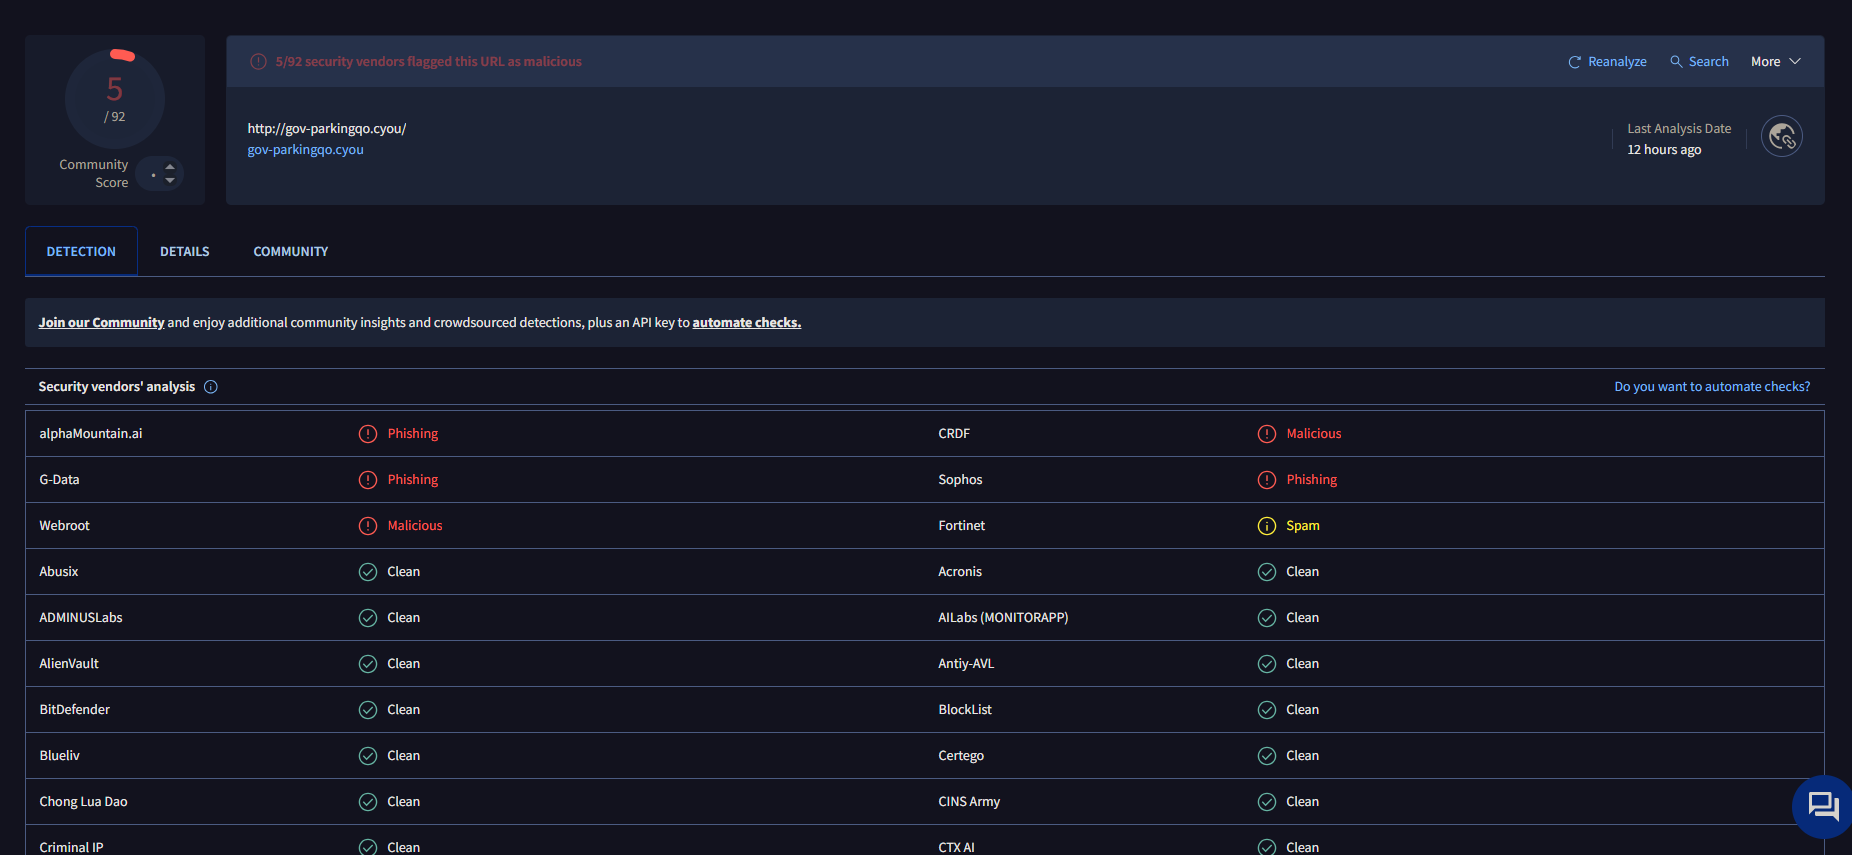
Task: Click the BitDefender vendor name
Action: click(74, 710)
